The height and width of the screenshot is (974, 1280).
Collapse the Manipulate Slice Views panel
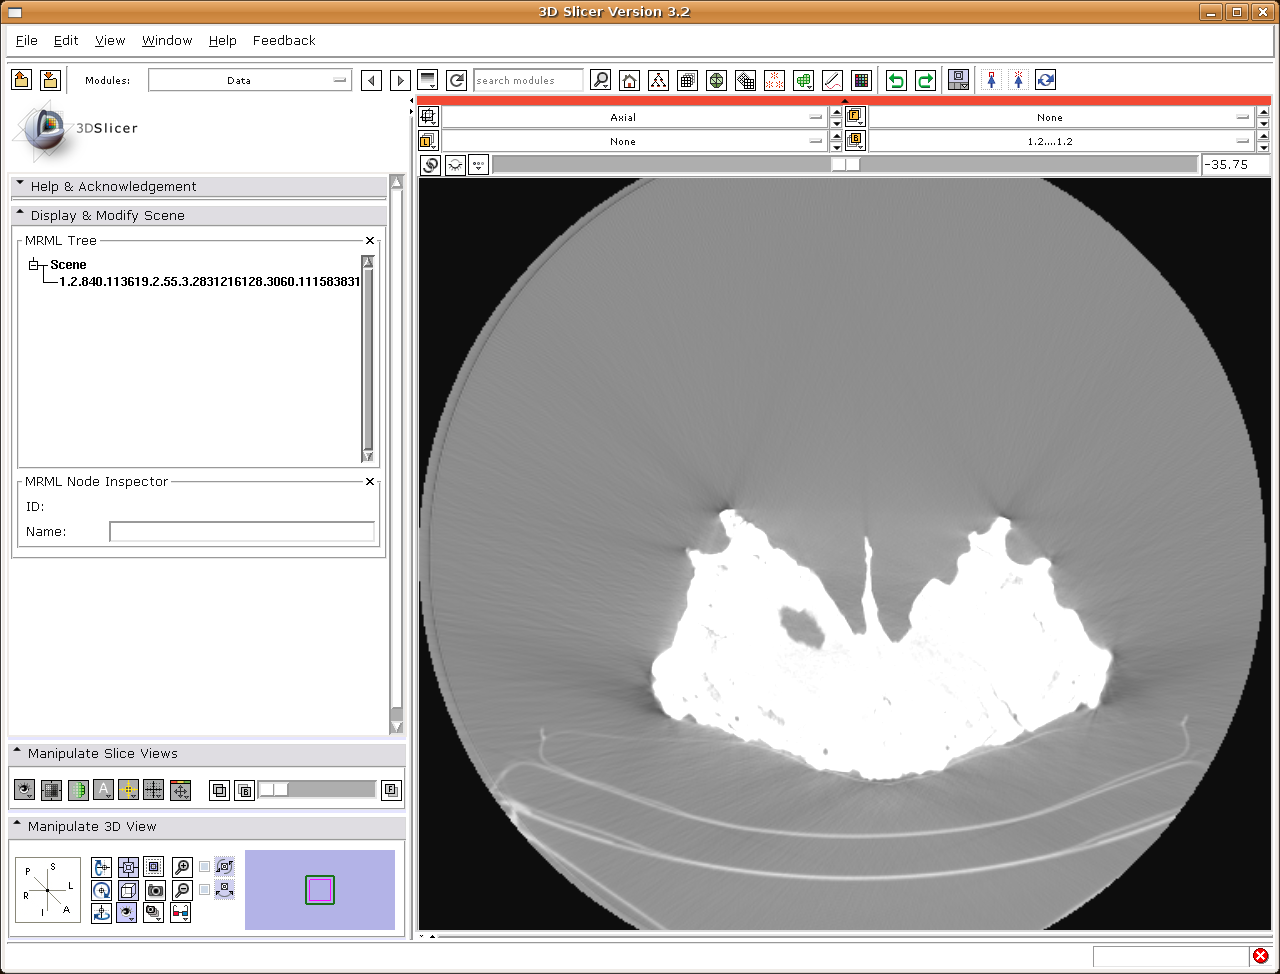pyautogui.click(x=206, y=753)
